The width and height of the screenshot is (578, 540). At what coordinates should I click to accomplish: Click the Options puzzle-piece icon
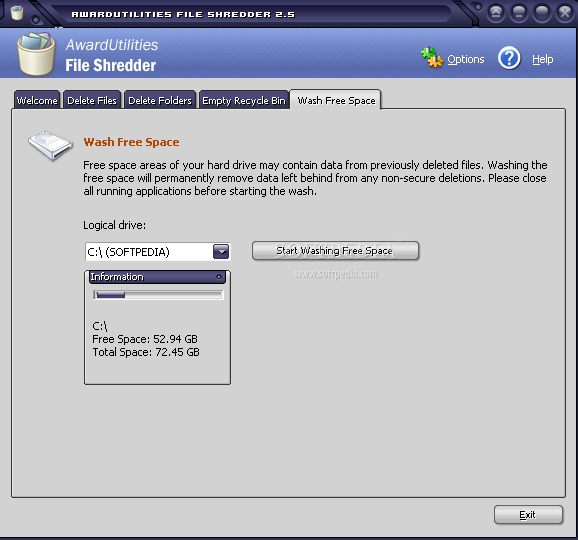tap(432, 58)
